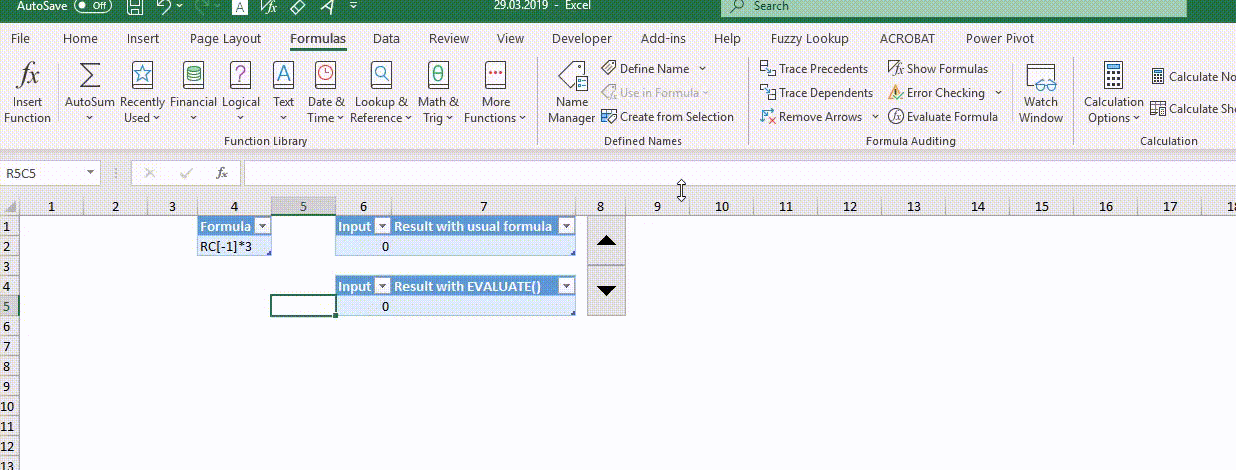Click the formula bar input area
Screen dimensions: 1236x470
[x=738, y=173]
